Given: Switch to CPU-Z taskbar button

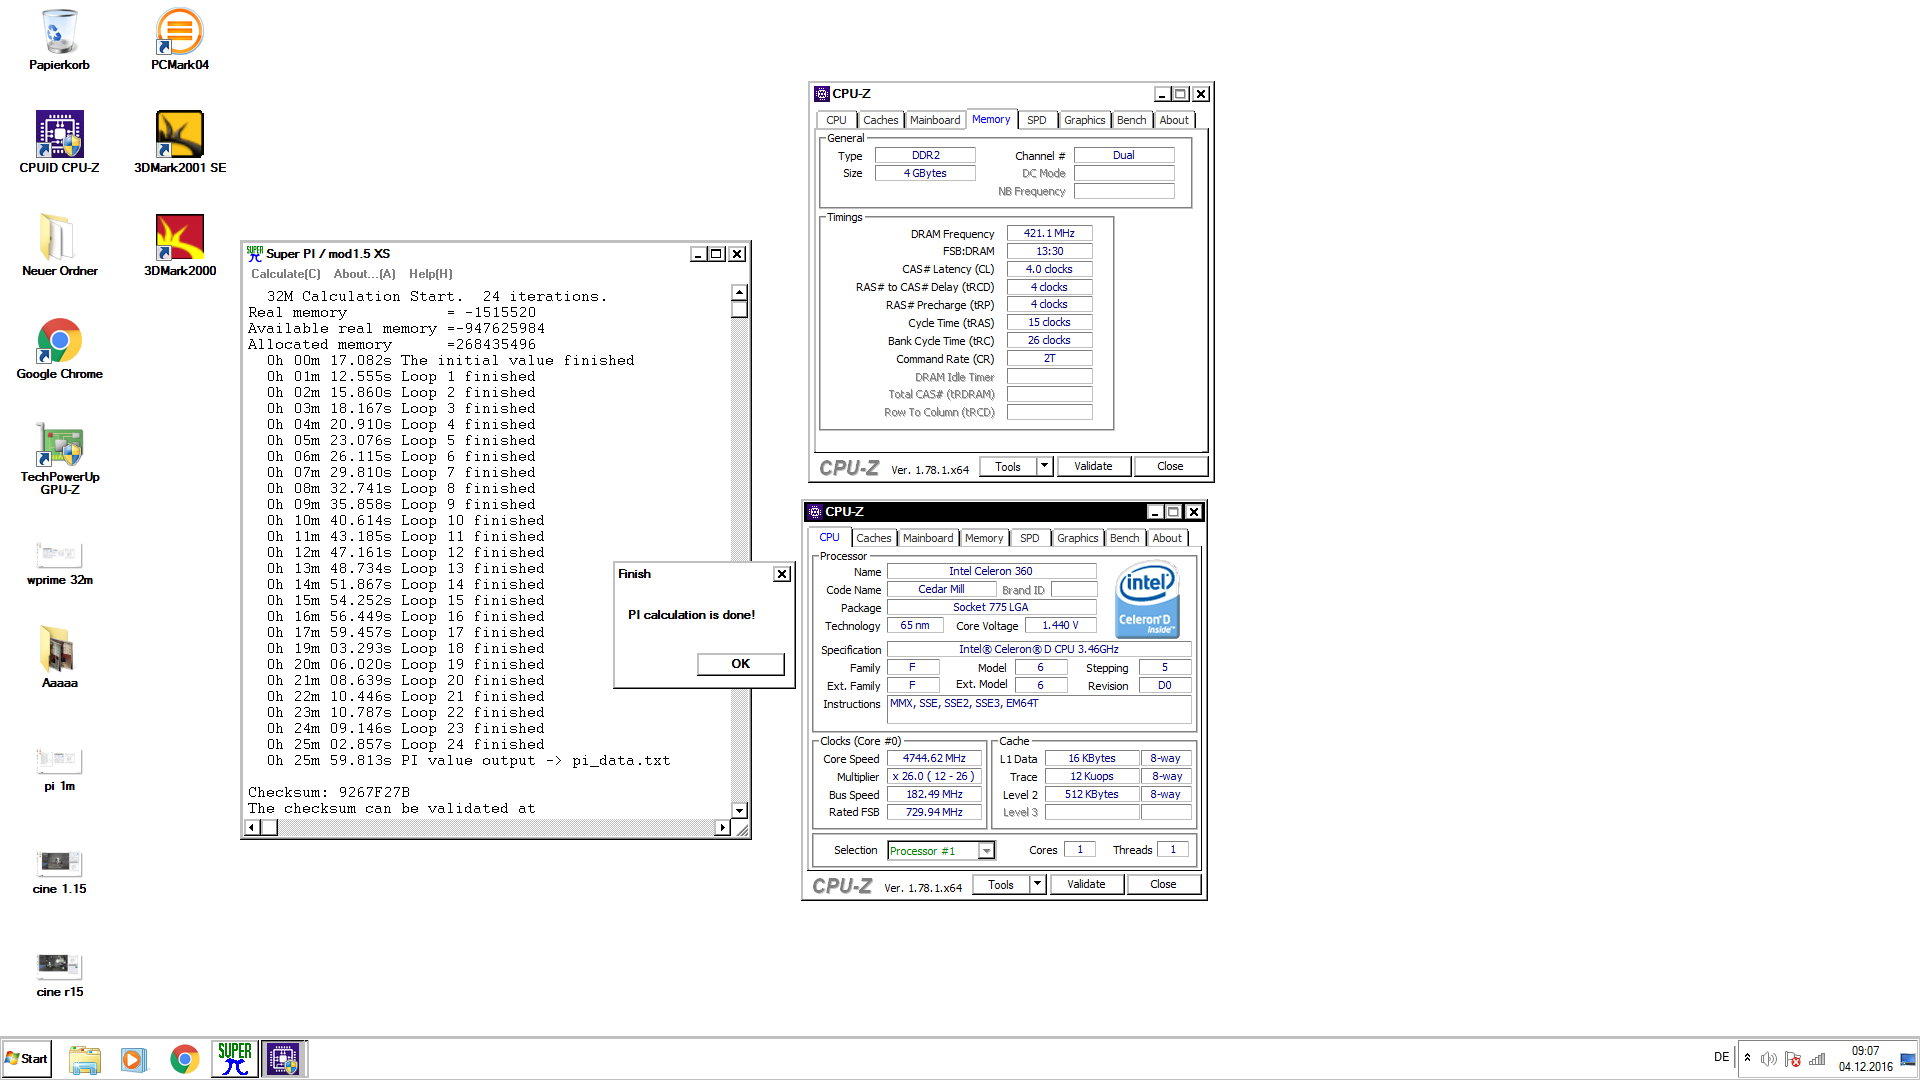Looking at the screenshot, I should click(x=283, y=1059).
